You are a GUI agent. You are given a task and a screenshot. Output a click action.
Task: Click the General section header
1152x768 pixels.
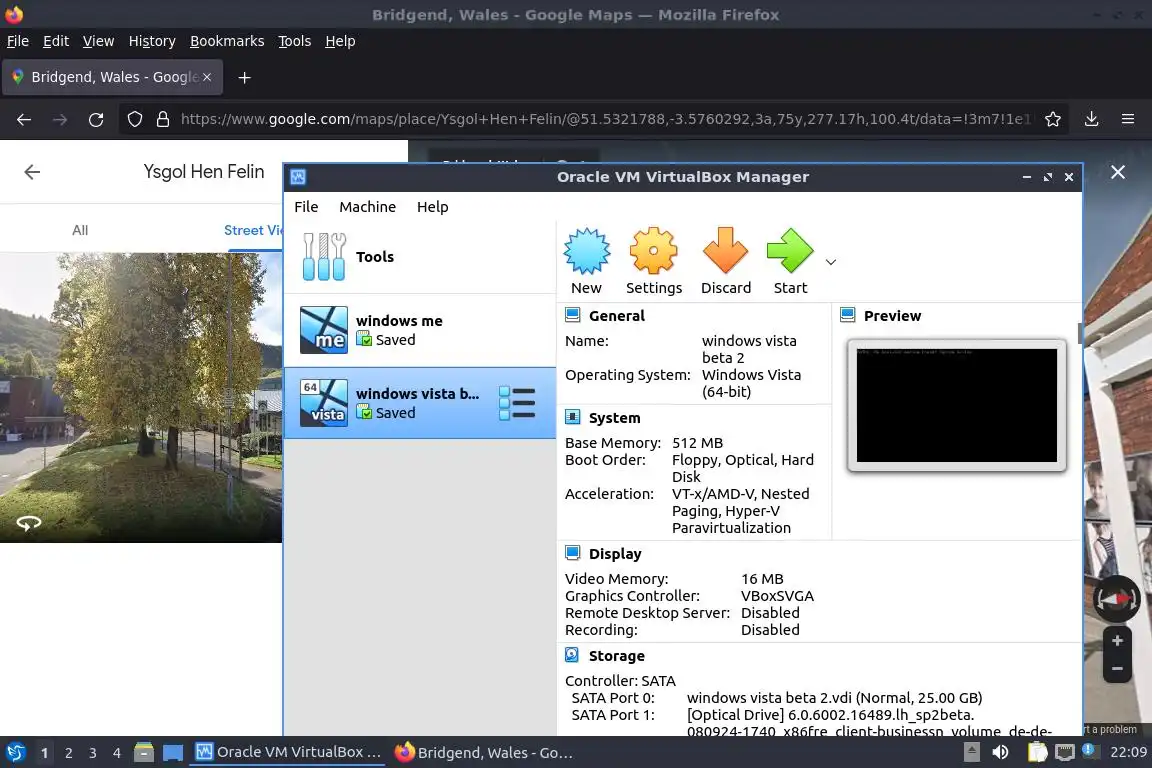tap(616, 316)
